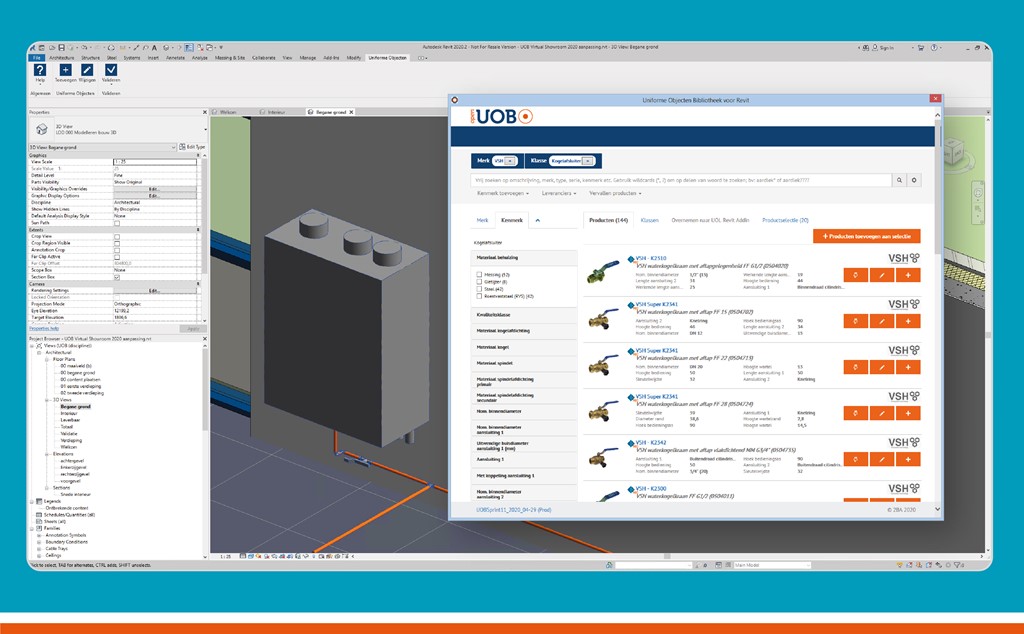Viewport: 1024px width, 634px height.
Task: Click the pencil button for VSH - K2510 product
Action: click(882, 276)
